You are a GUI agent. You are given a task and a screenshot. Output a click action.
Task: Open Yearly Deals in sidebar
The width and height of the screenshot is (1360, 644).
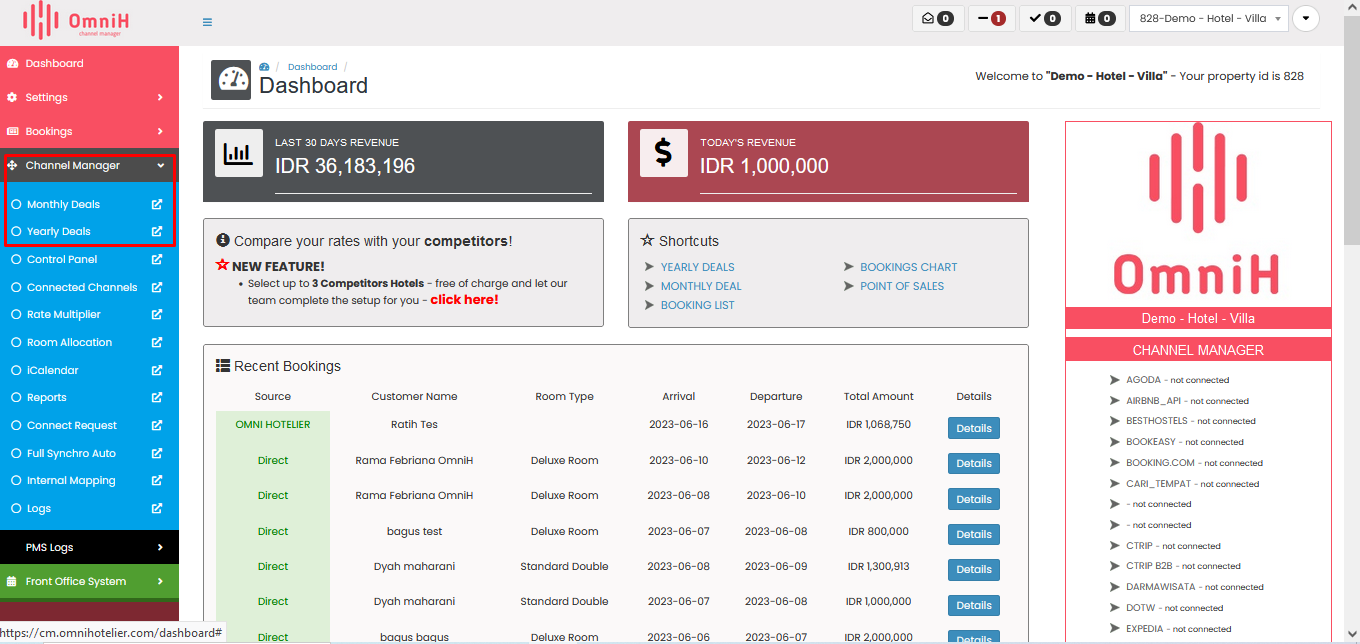(58, 231)
